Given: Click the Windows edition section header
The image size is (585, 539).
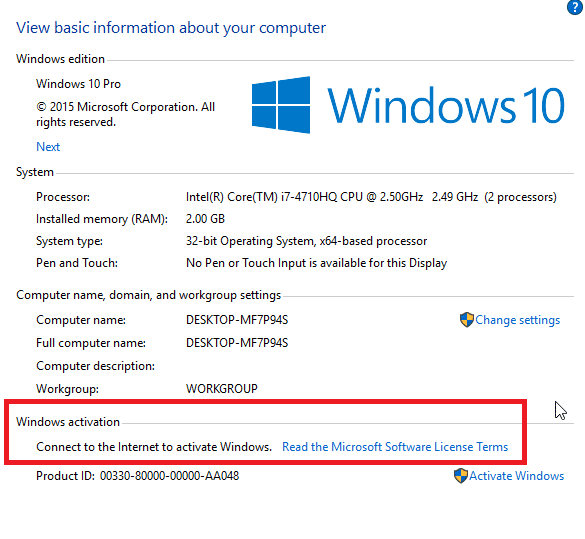Looking at the screenshot, I should click(60, 59).
